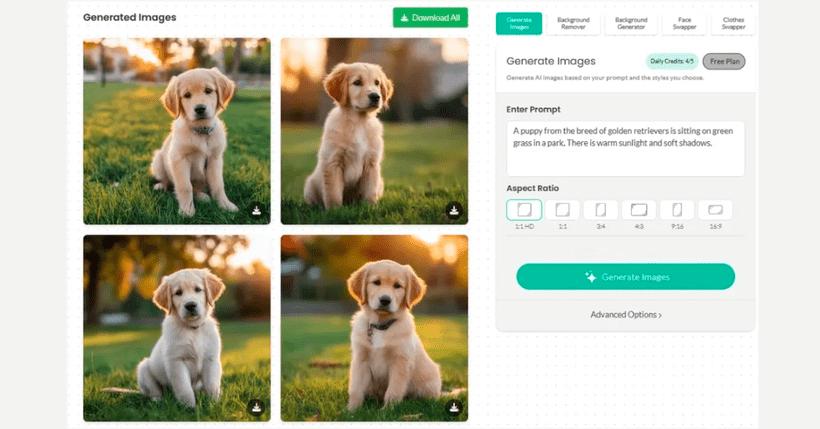Download the top-right puppy image
Image resolution: width=820 pixels, height=429 pixels.
453,210
